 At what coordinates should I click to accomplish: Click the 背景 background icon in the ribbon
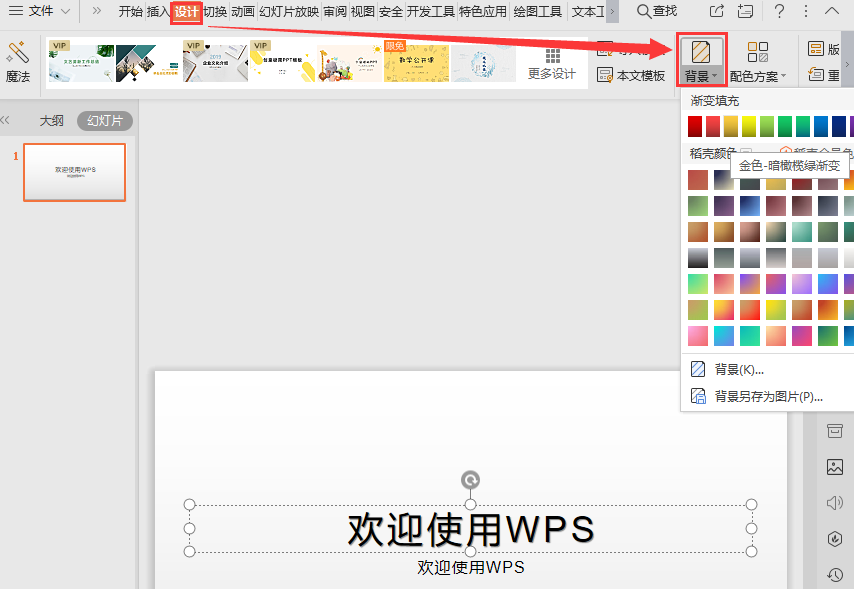pos(700,52)
